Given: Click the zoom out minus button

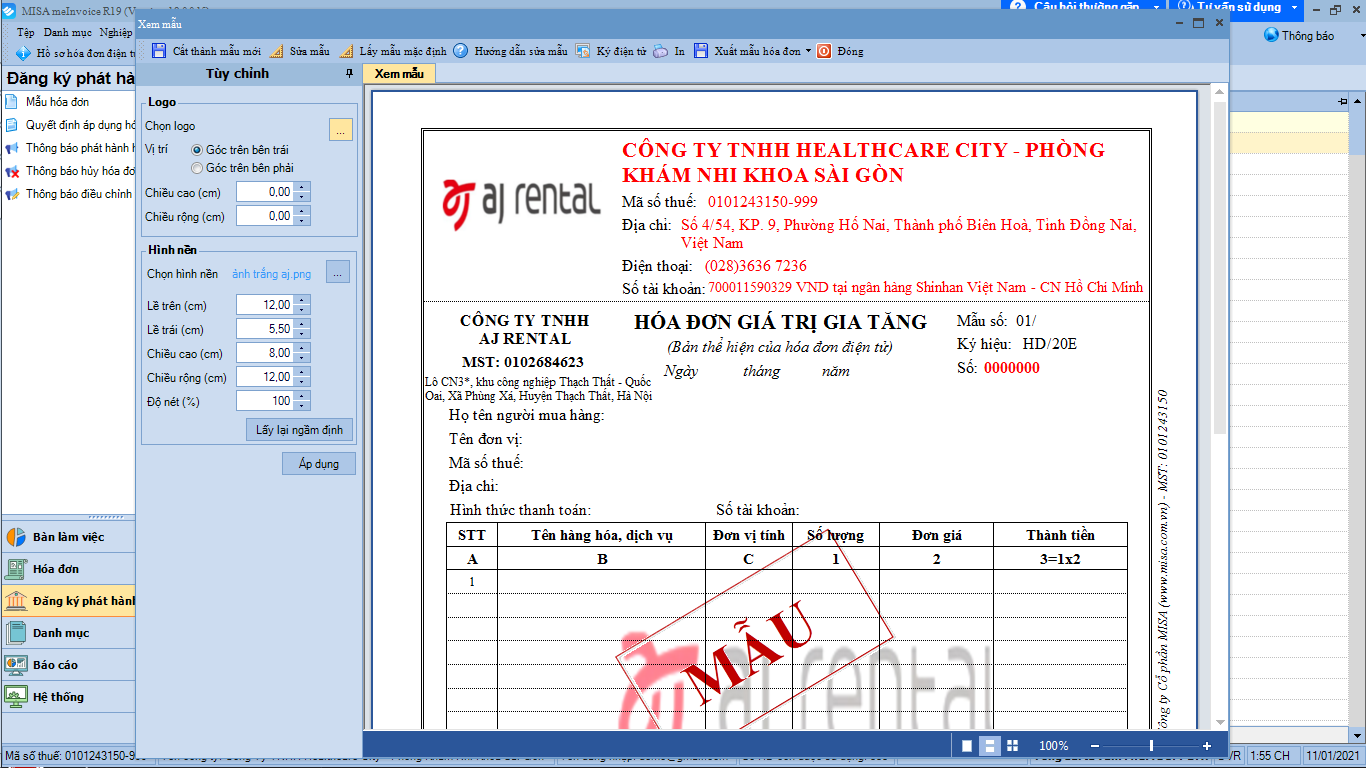Looking at the screenshot, I should [1095, 746].
